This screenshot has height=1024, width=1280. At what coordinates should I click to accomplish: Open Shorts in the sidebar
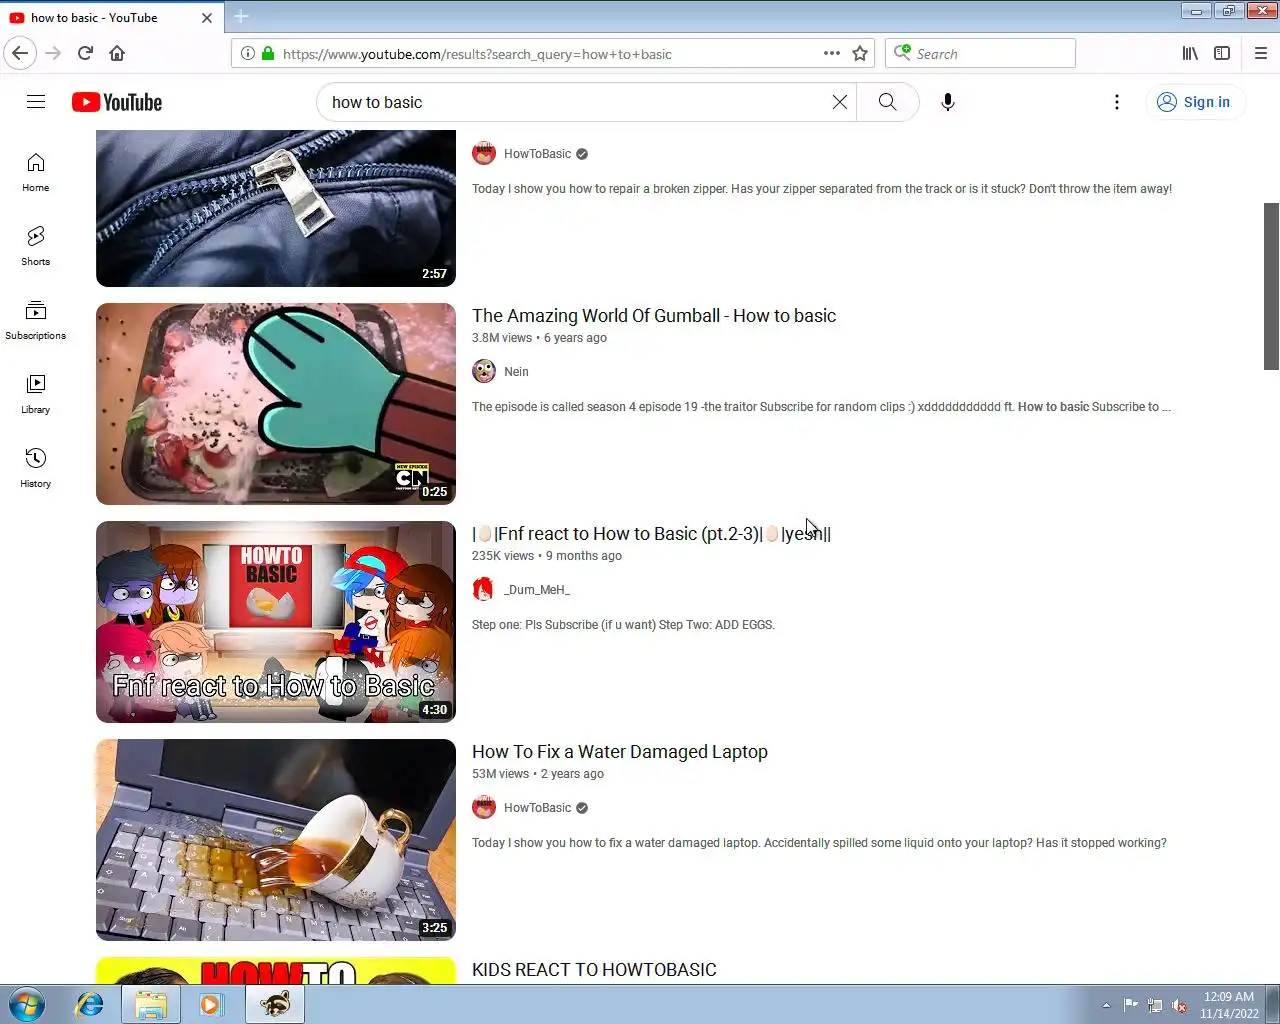click(x=36, y=246)
